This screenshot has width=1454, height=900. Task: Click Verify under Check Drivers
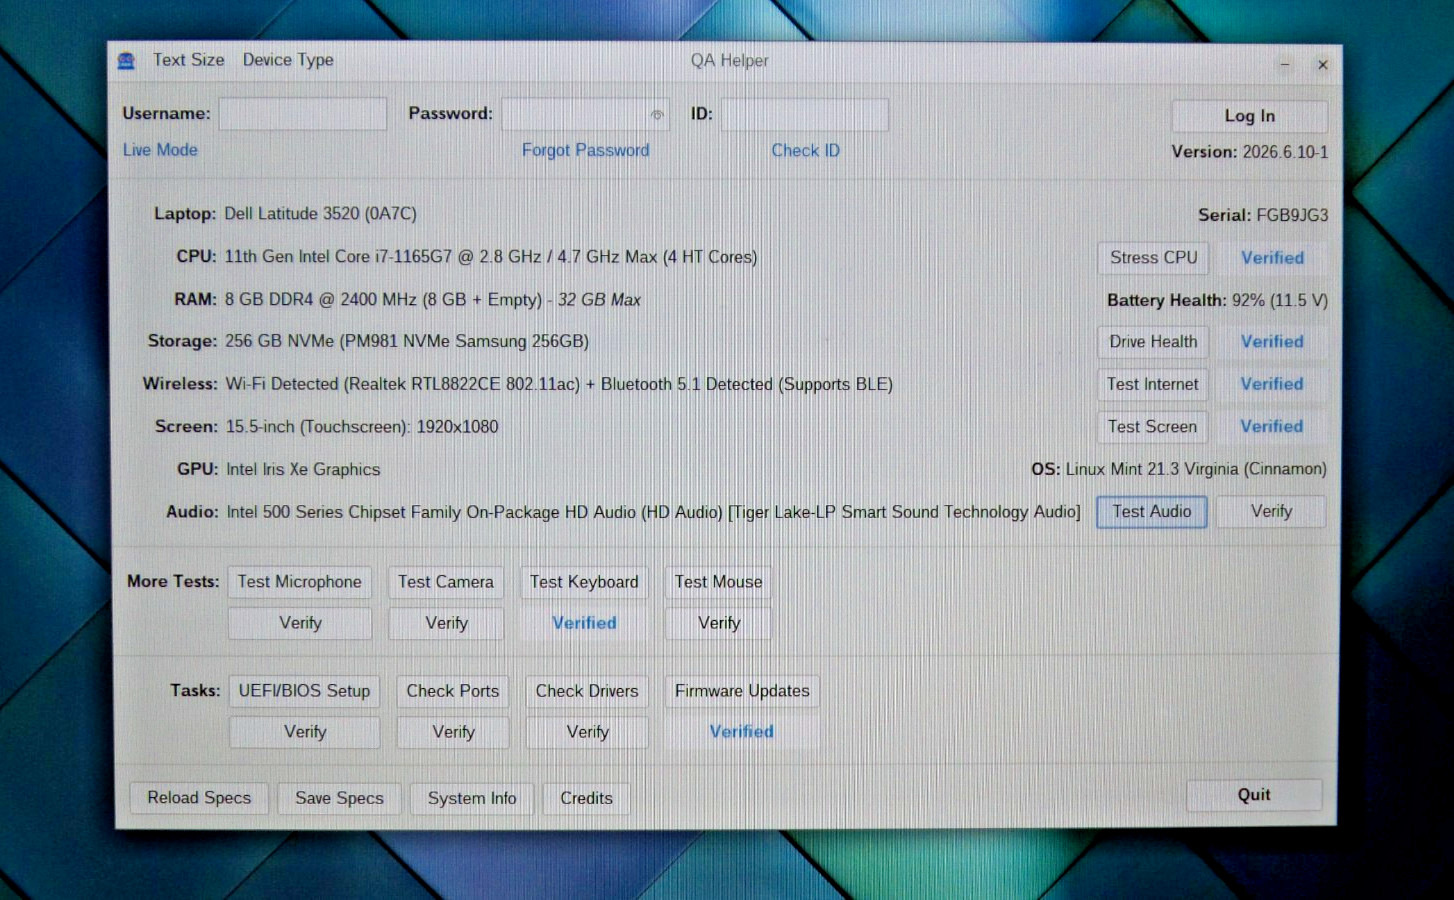pos(587,732)
